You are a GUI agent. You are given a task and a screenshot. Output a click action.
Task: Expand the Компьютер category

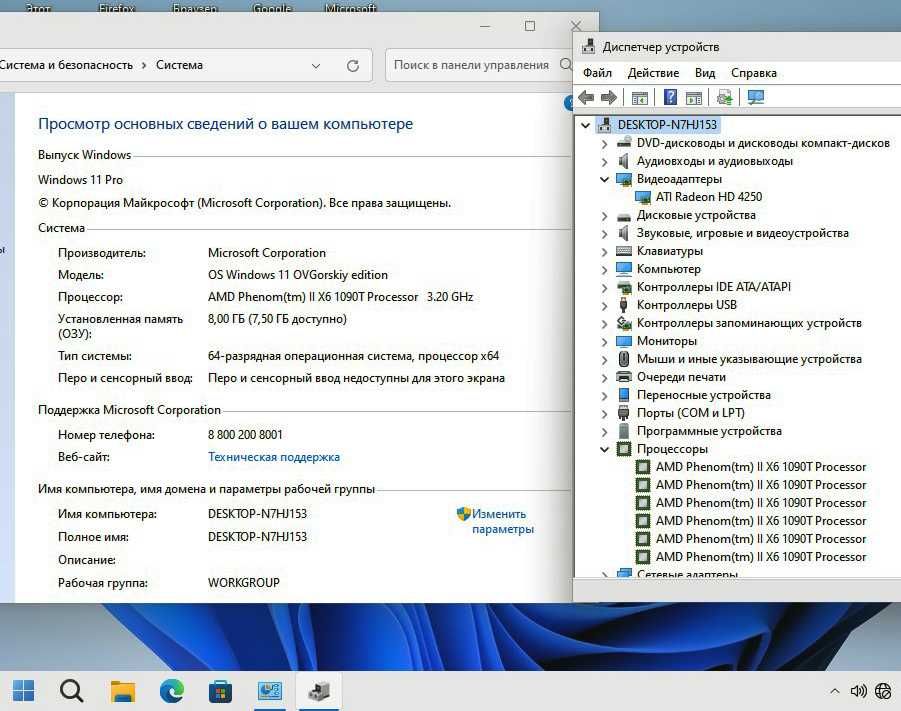(x=604, y=269)
